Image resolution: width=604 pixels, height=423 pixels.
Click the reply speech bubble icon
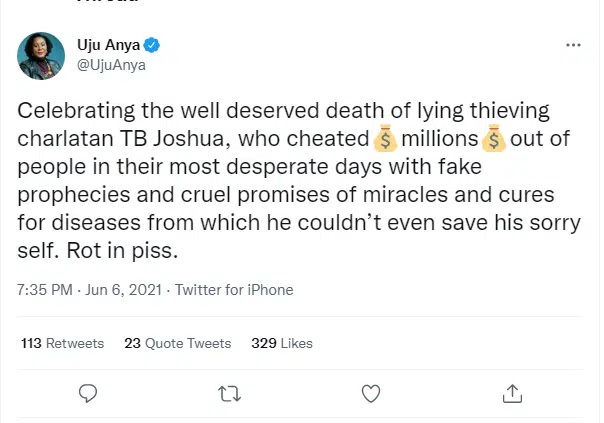click(x=87, y=391)
